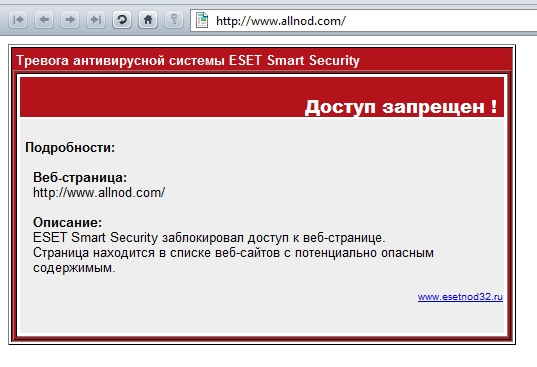Click the 'Описание:' label
This screenshot has height=367, width=537.
tap(67, 222)
